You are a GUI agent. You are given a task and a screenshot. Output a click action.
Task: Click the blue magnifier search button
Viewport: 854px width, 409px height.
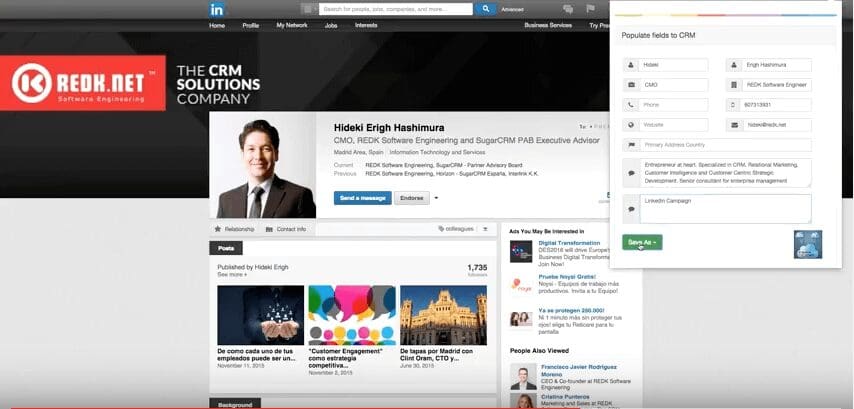[x=485, y=9]
